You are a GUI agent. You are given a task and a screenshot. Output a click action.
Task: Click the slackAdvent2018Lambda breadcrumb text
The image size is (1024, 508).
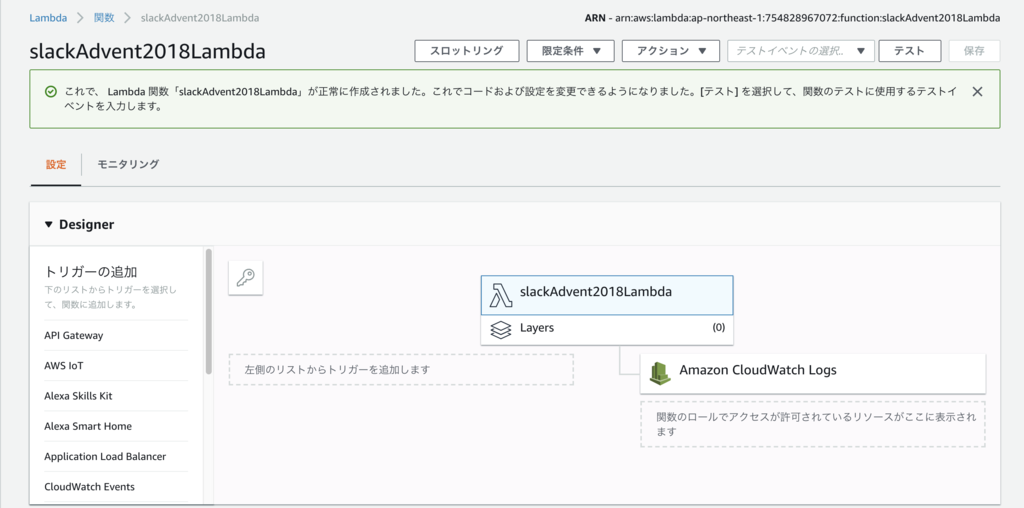(x=200, y=18)
